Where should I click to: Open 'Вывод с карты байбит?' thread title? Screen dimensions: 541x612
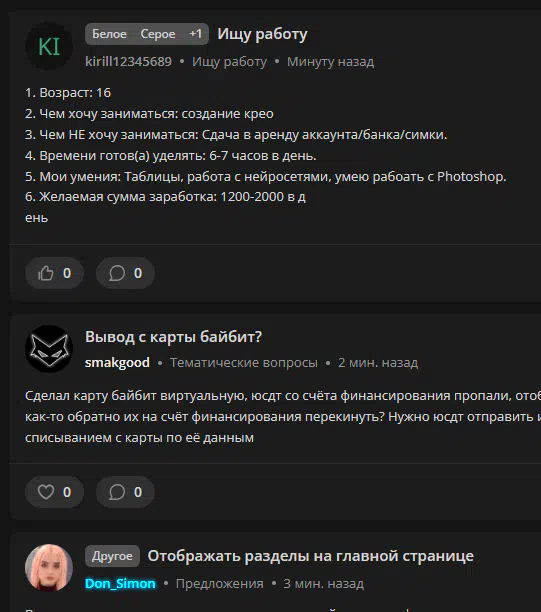pos(173,336)
